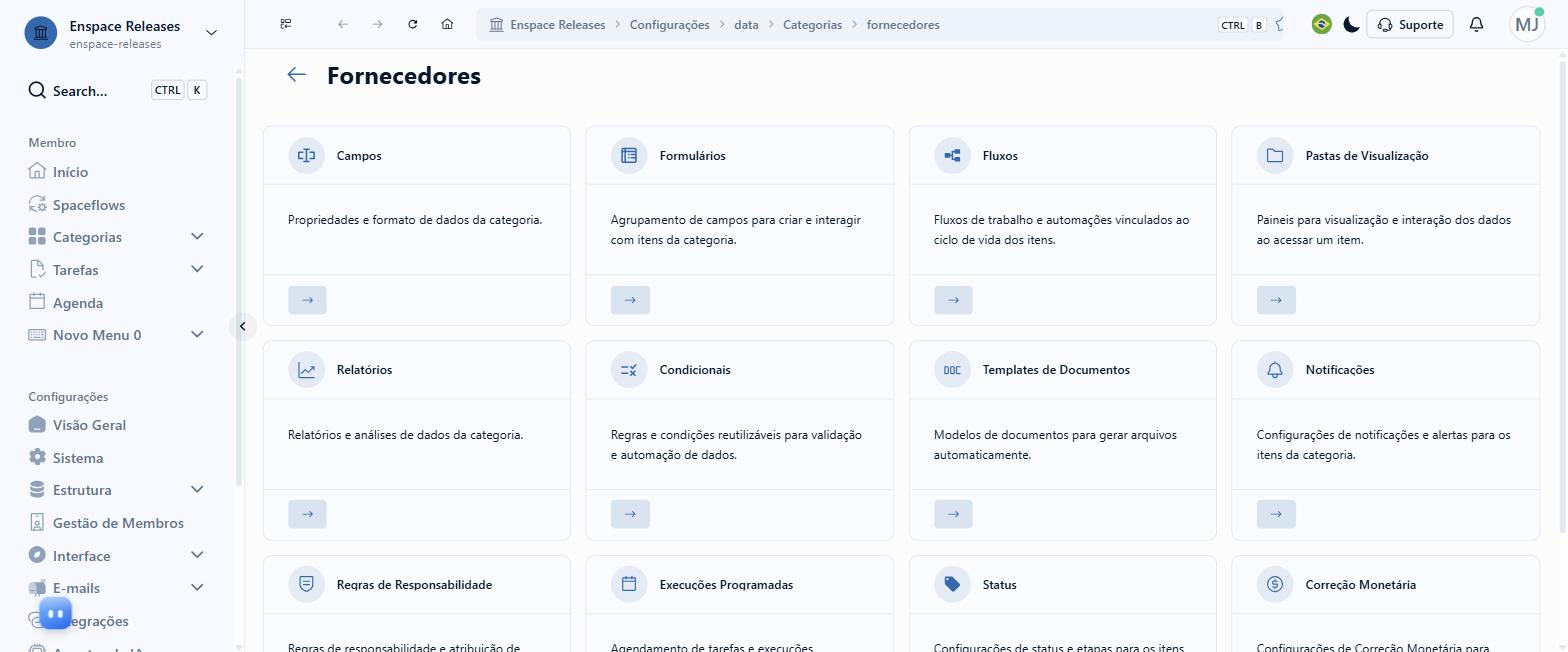Expand the E-mails settings menu

(197, 588)
